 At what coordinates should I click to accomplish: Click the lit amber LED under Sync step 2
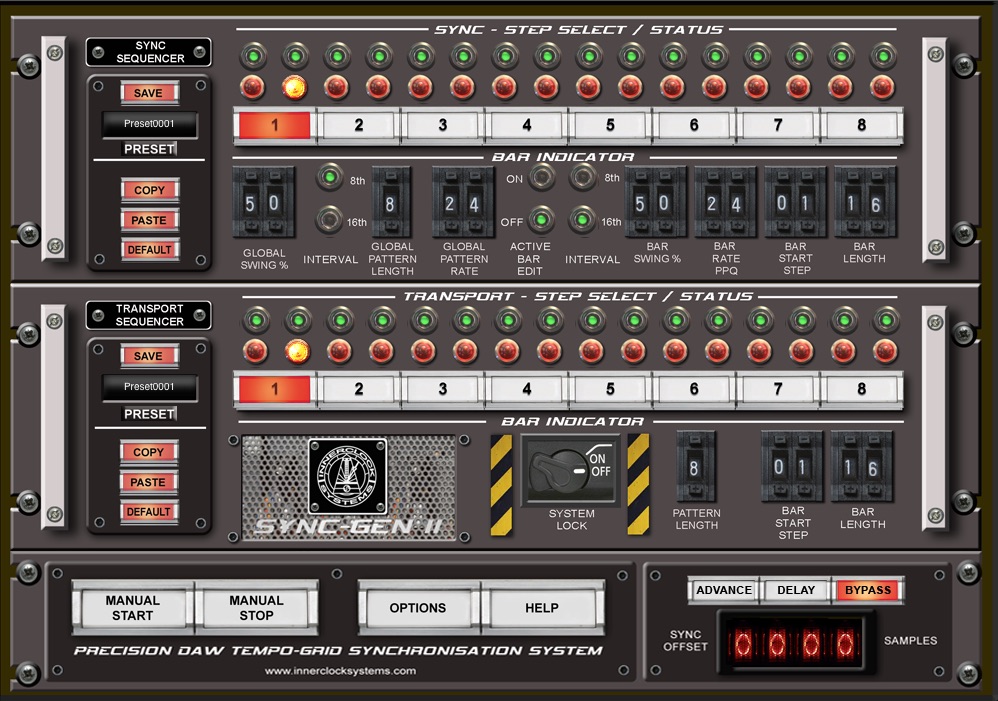click(295, 86)
